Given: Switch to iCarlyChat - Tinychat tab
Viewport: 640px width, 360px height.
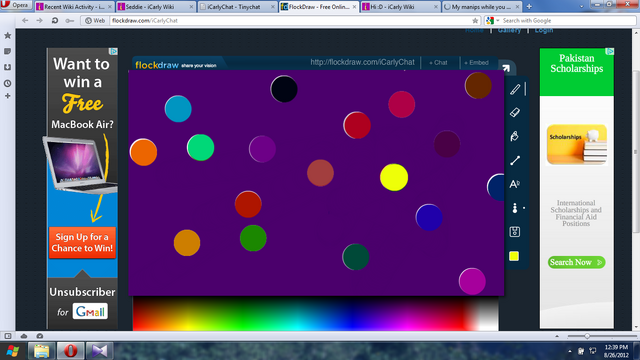Looking at the screenshot, I should click(237, 7).
